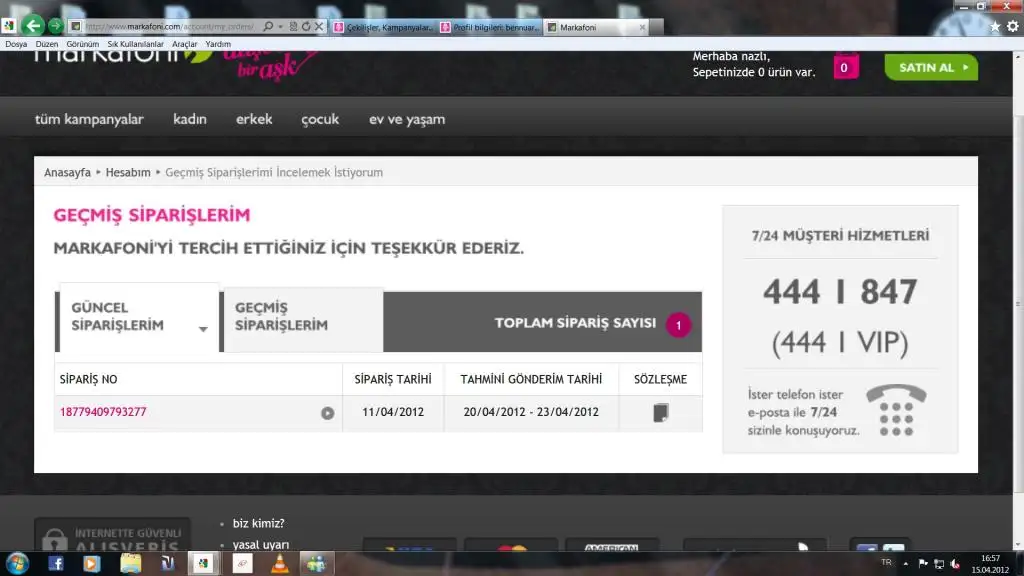Refresh the page with the reload icon
The height and width of the screenshot is (576, 1024).
pyautogui.click(x=306, y=27)
